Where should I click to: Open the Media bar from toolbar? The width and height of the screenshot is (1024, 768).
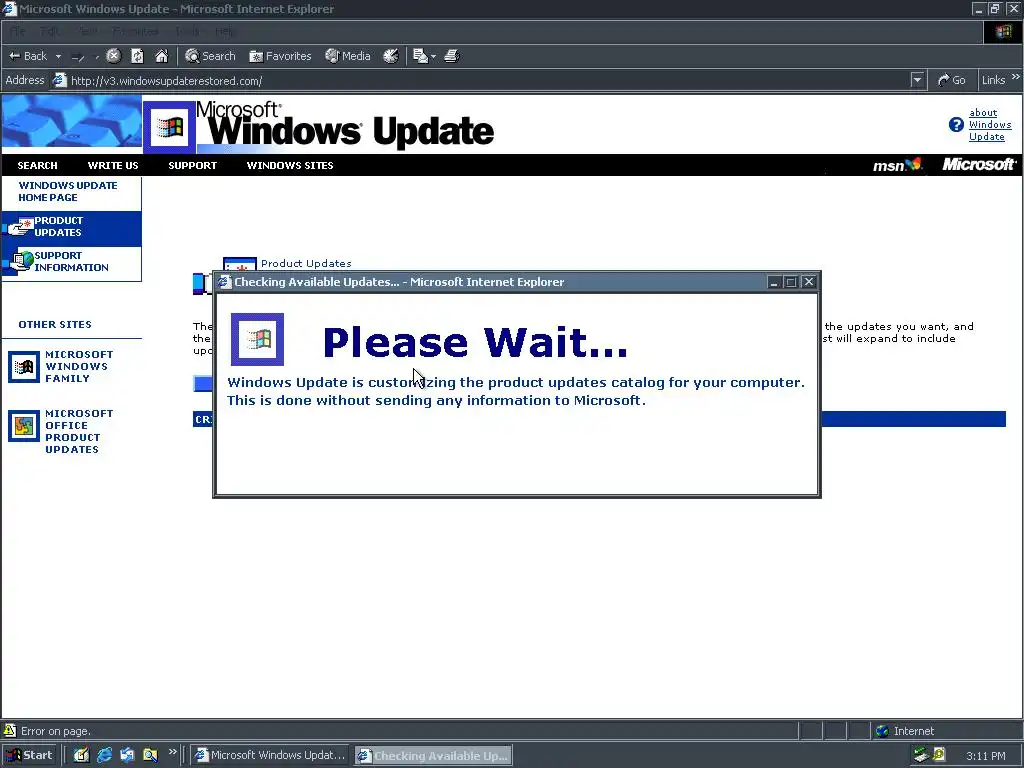pyautogui.click(x=347, y=56)
